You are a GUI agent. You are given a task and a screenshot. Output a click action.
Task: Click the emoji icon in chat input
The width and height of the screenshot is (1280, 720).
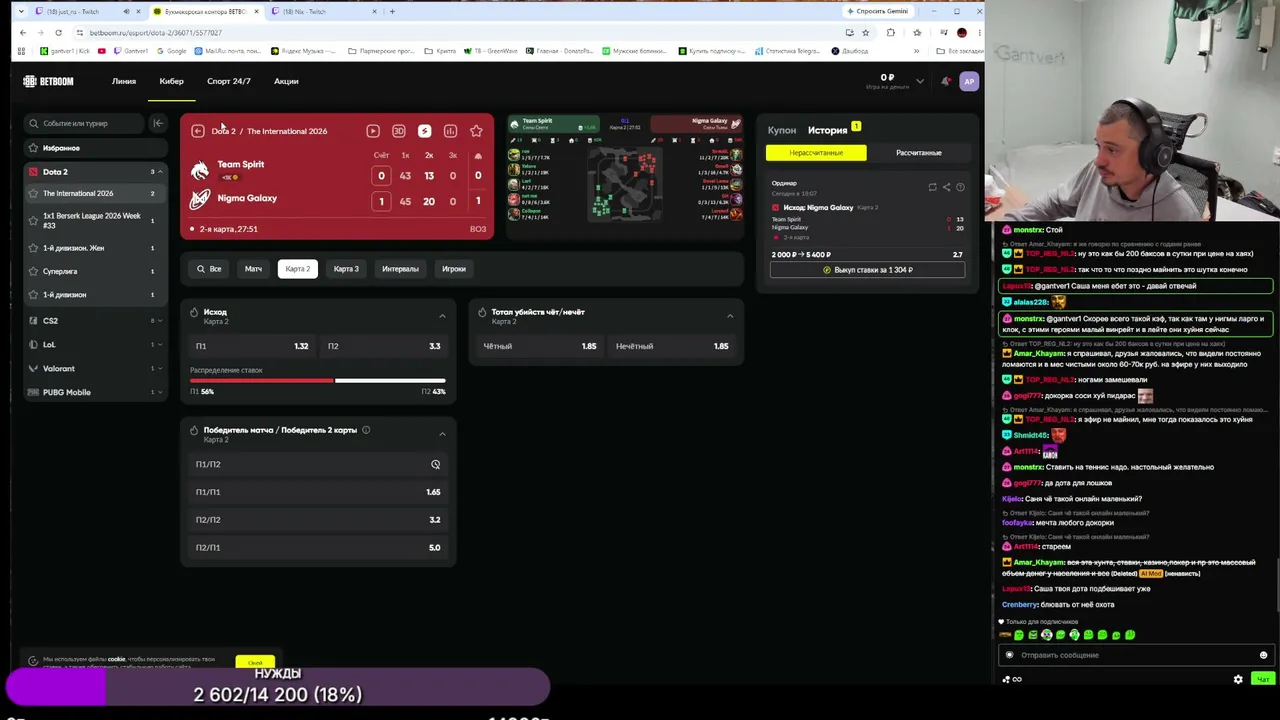tap(1263, 655)
